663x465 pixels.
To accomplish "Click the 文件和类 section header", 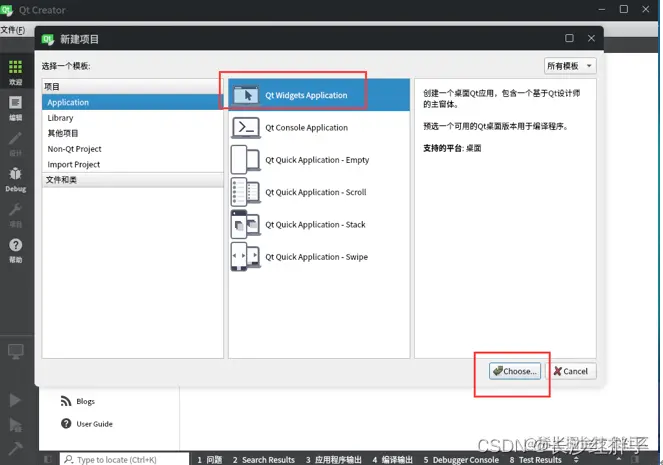I will (132, 180).
